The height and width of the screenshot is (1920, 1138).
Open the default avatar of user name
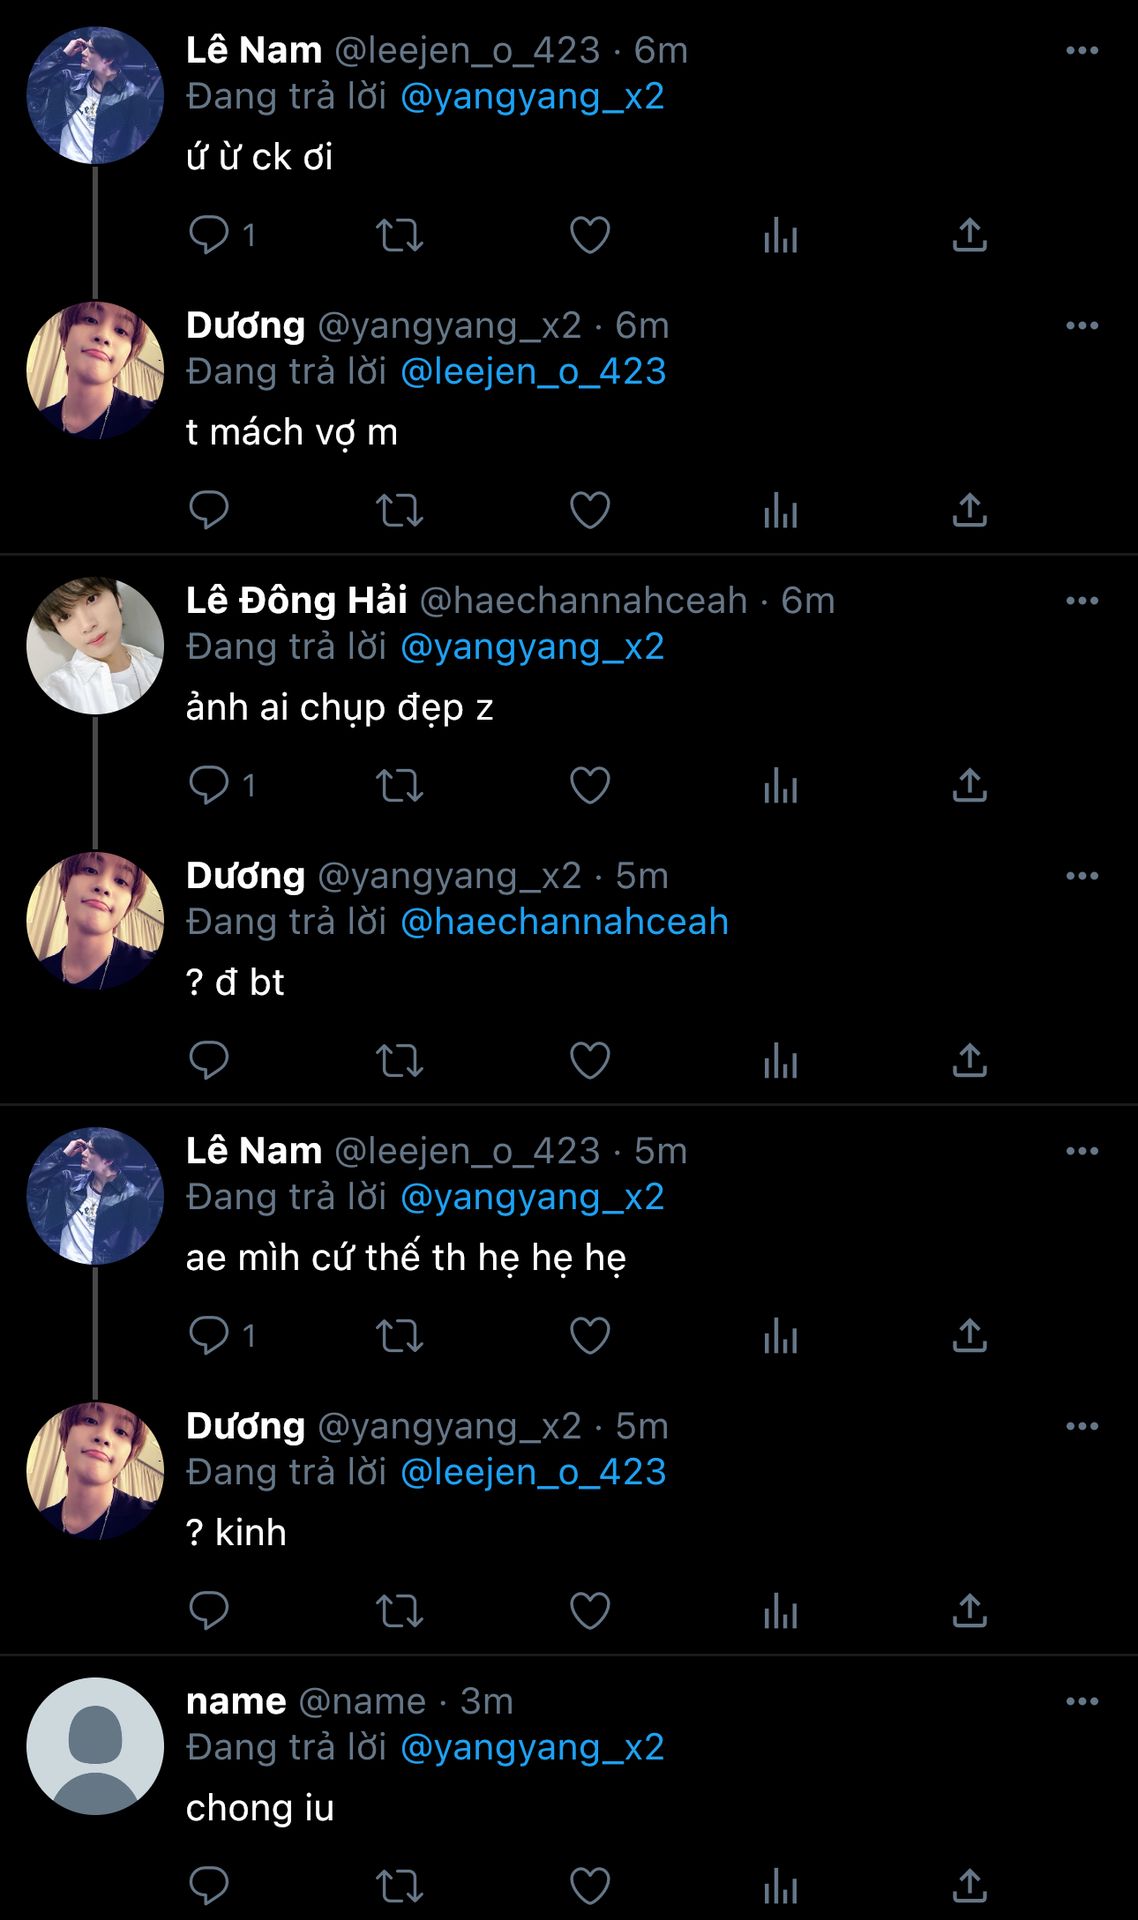[95, 1746]
